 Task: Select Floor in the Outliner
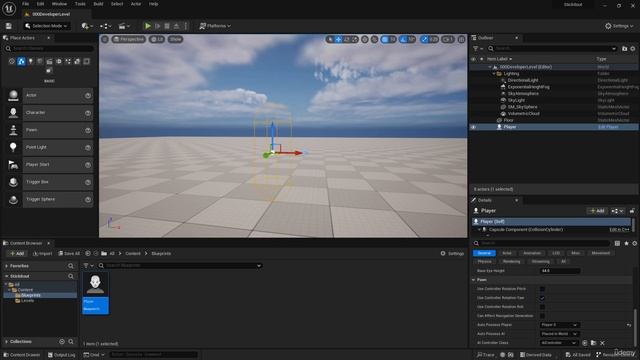(x=508, y=120)
